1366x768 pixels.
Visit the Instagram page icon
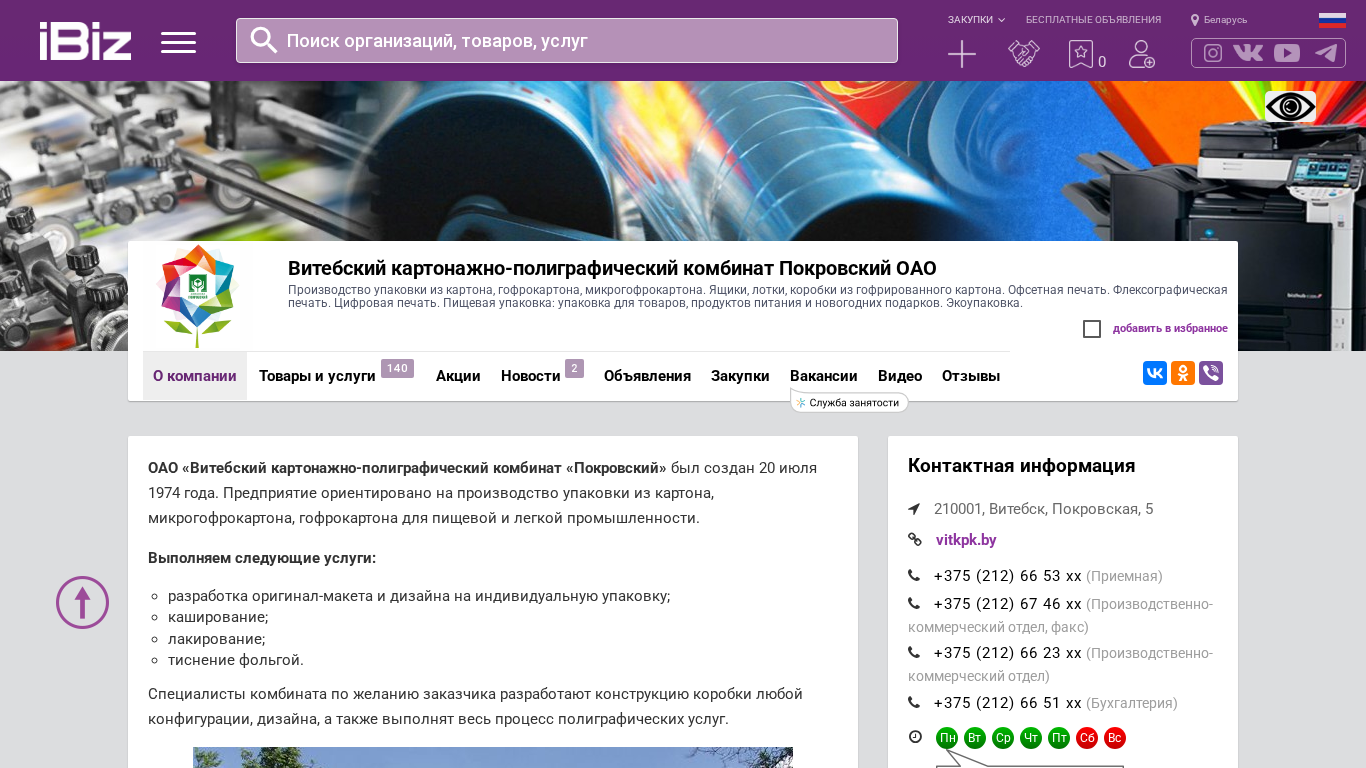coord(1213,53)
